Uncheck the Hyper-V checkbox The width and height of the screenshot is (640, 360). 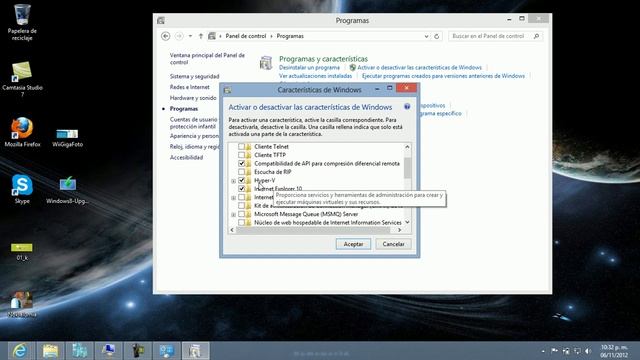point(241,180)
